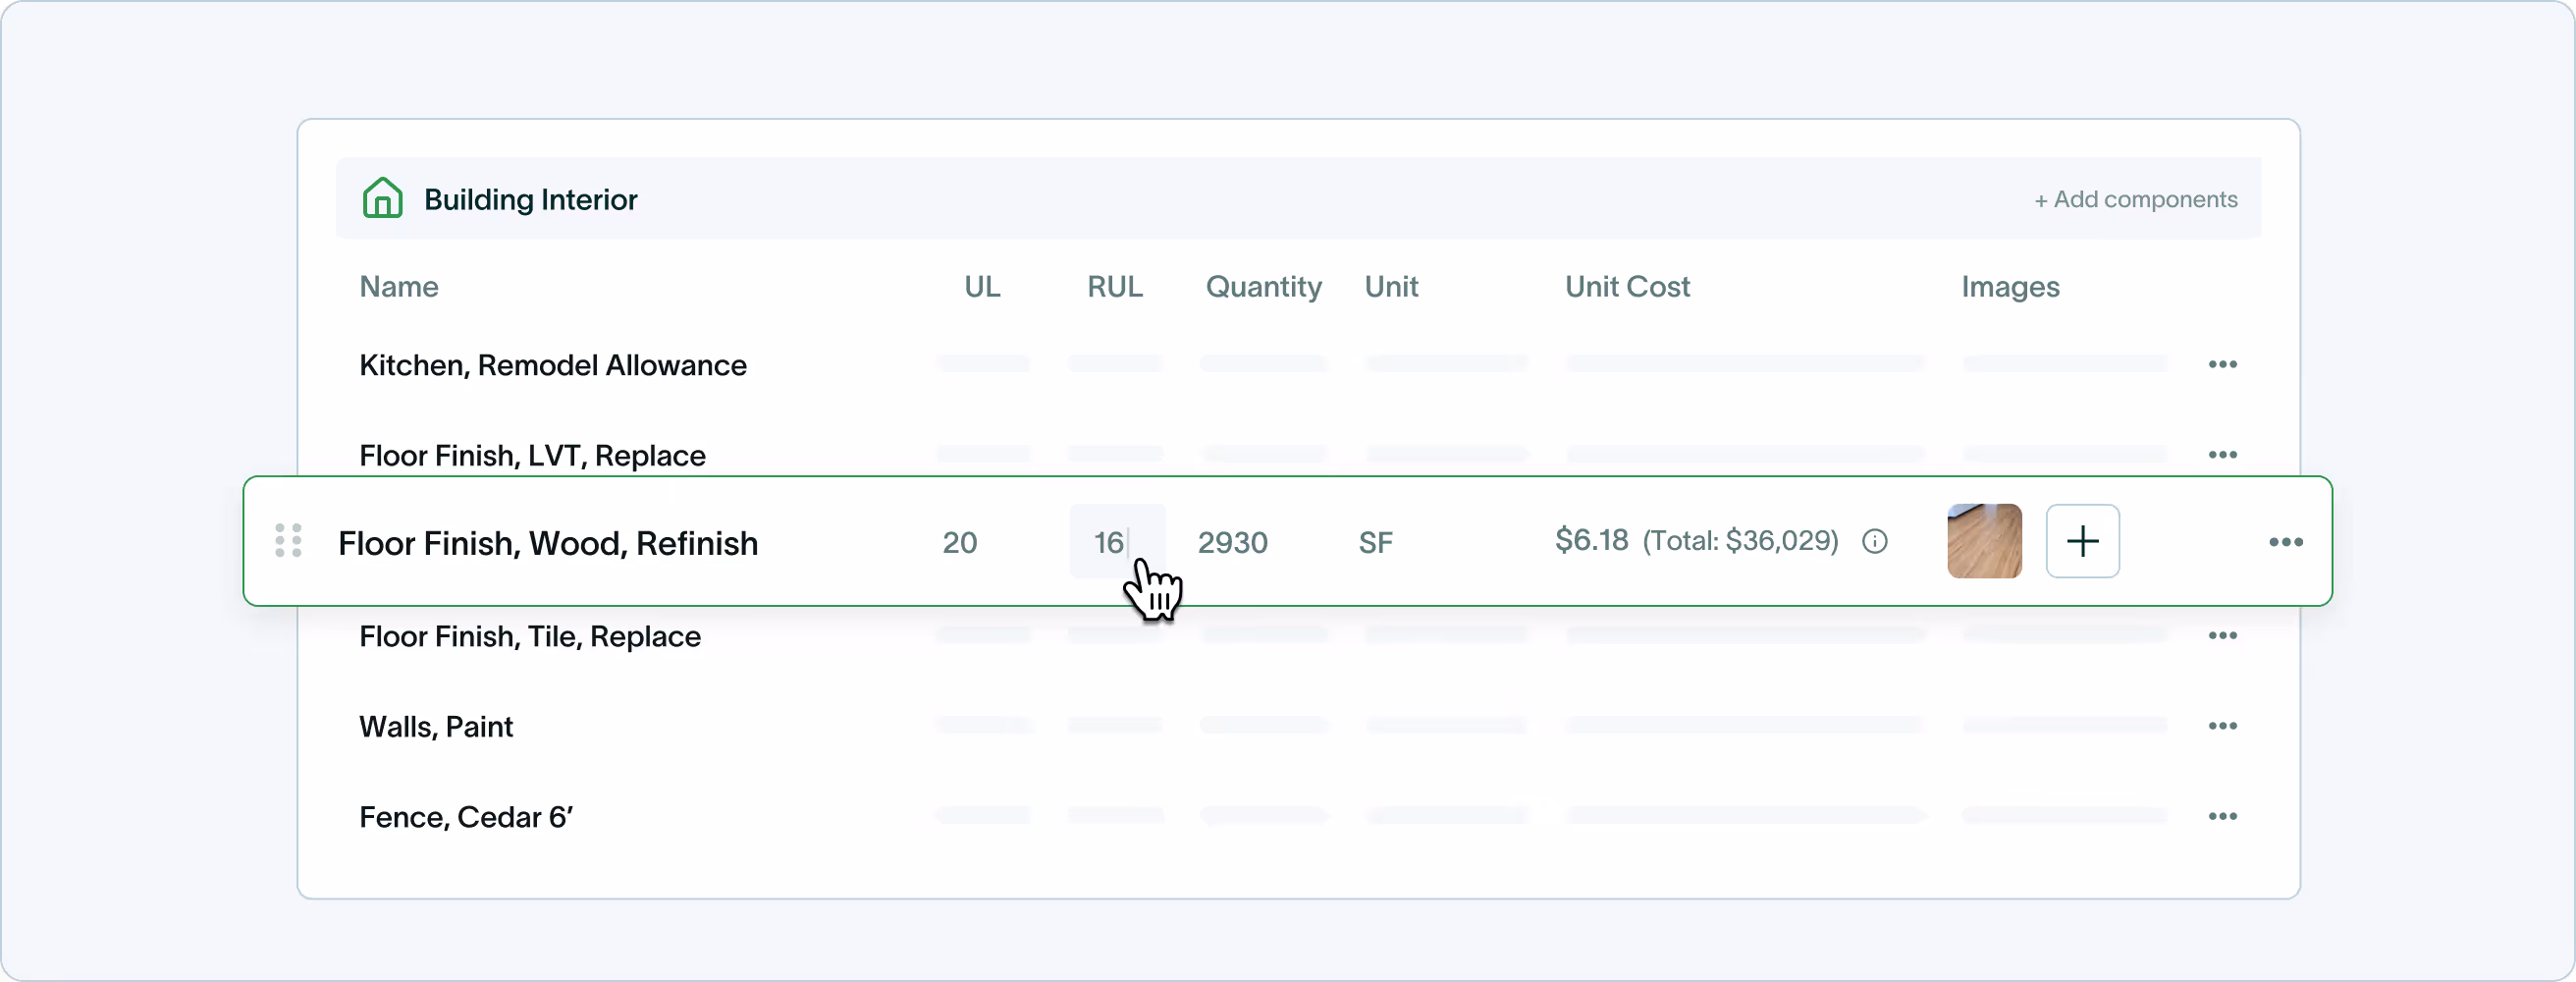Click the plus icon to add another image
This screenshot has height=982, width=2576.
pyautogui.click(x=2083, y=541)
